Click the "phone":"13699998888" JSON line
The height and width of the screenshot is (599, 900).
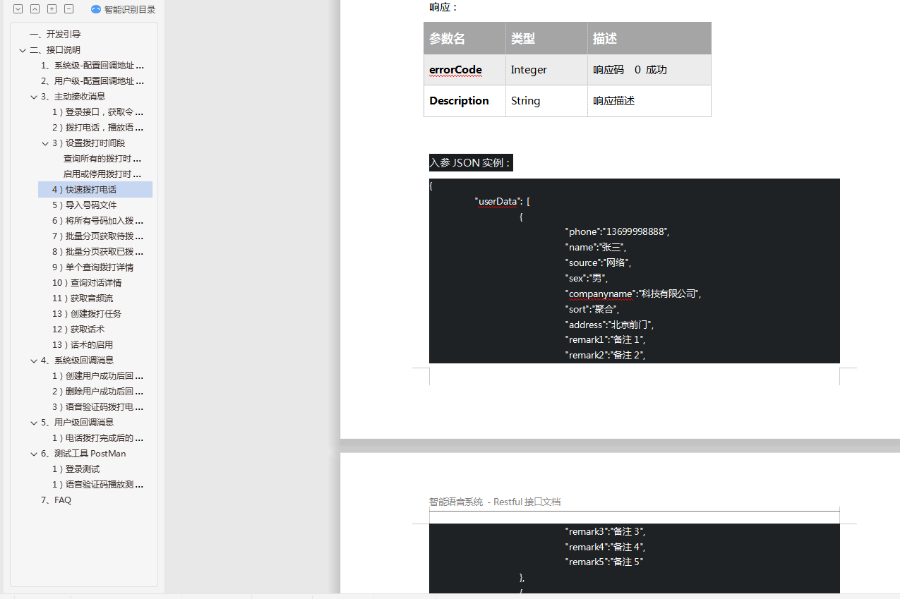click(x=618, y=232)
